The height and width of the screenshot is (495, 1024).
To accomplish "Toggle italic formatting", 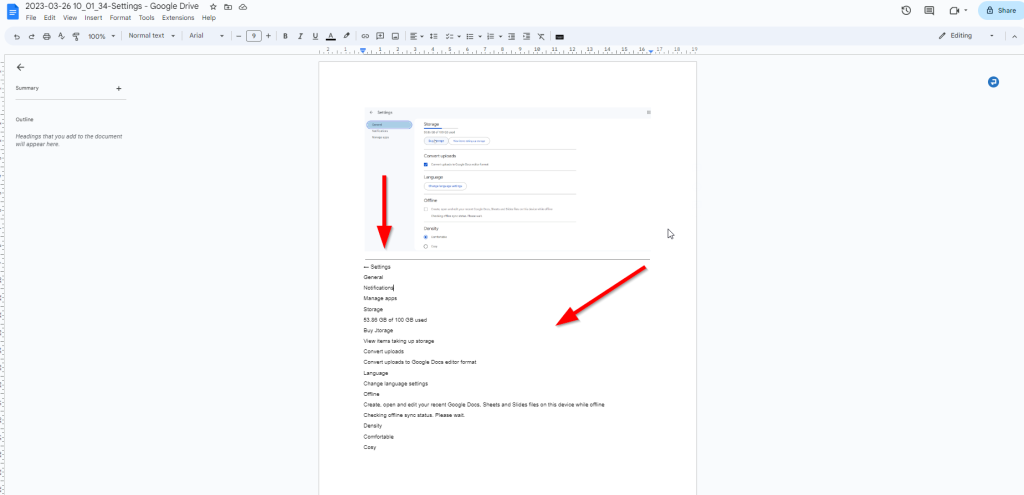I will point(301,36).
